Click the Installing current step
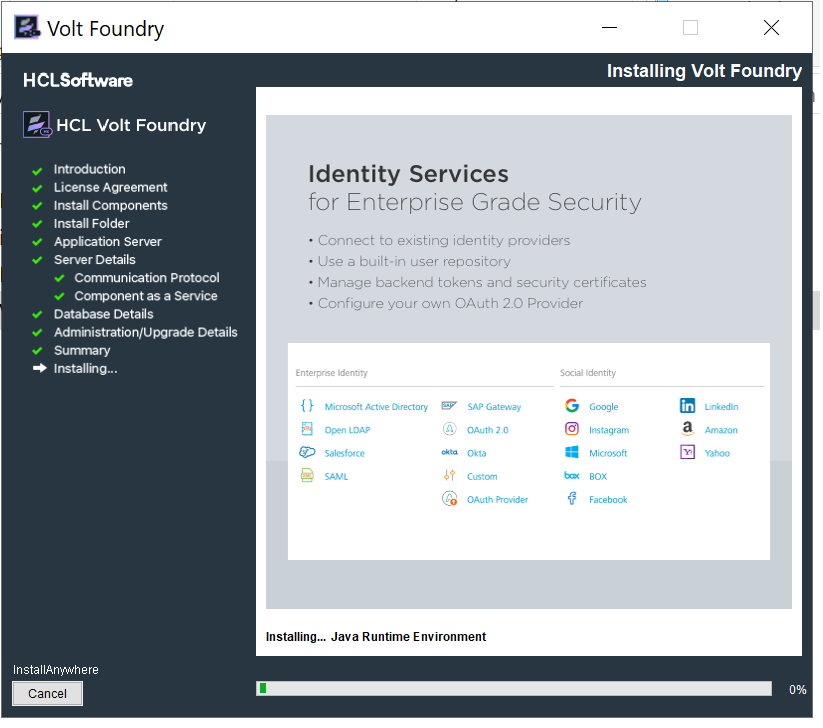 click(x=85, y=368)
